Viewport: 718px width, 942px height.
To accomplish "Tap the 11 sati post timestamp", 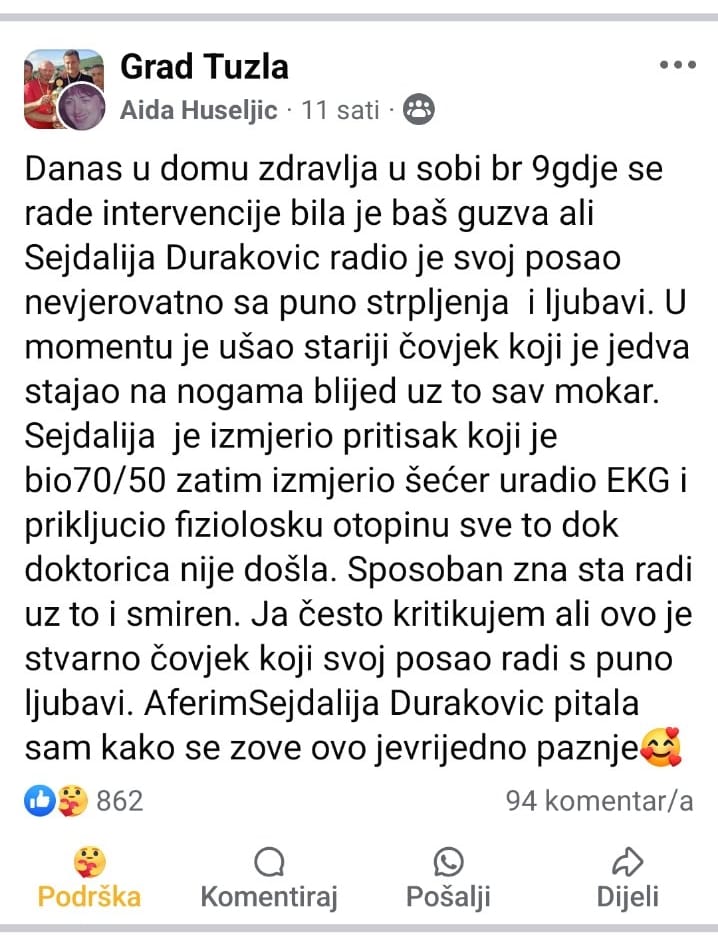I will (x=340, y=110).
